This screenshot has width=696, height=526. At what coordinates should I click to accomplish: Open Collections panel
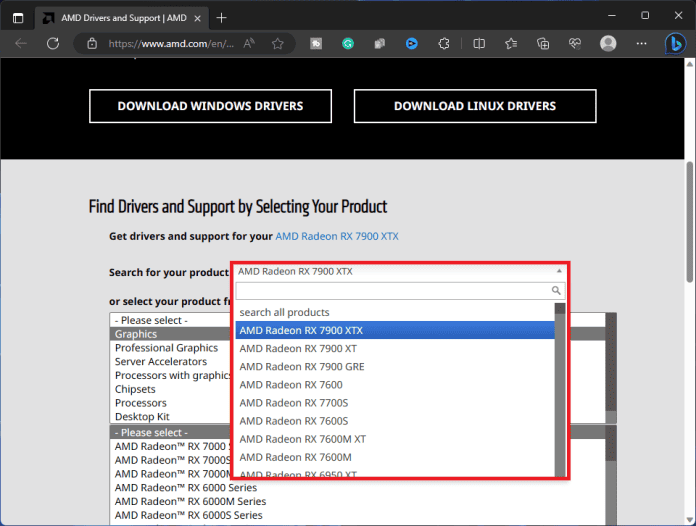(543, 44)
